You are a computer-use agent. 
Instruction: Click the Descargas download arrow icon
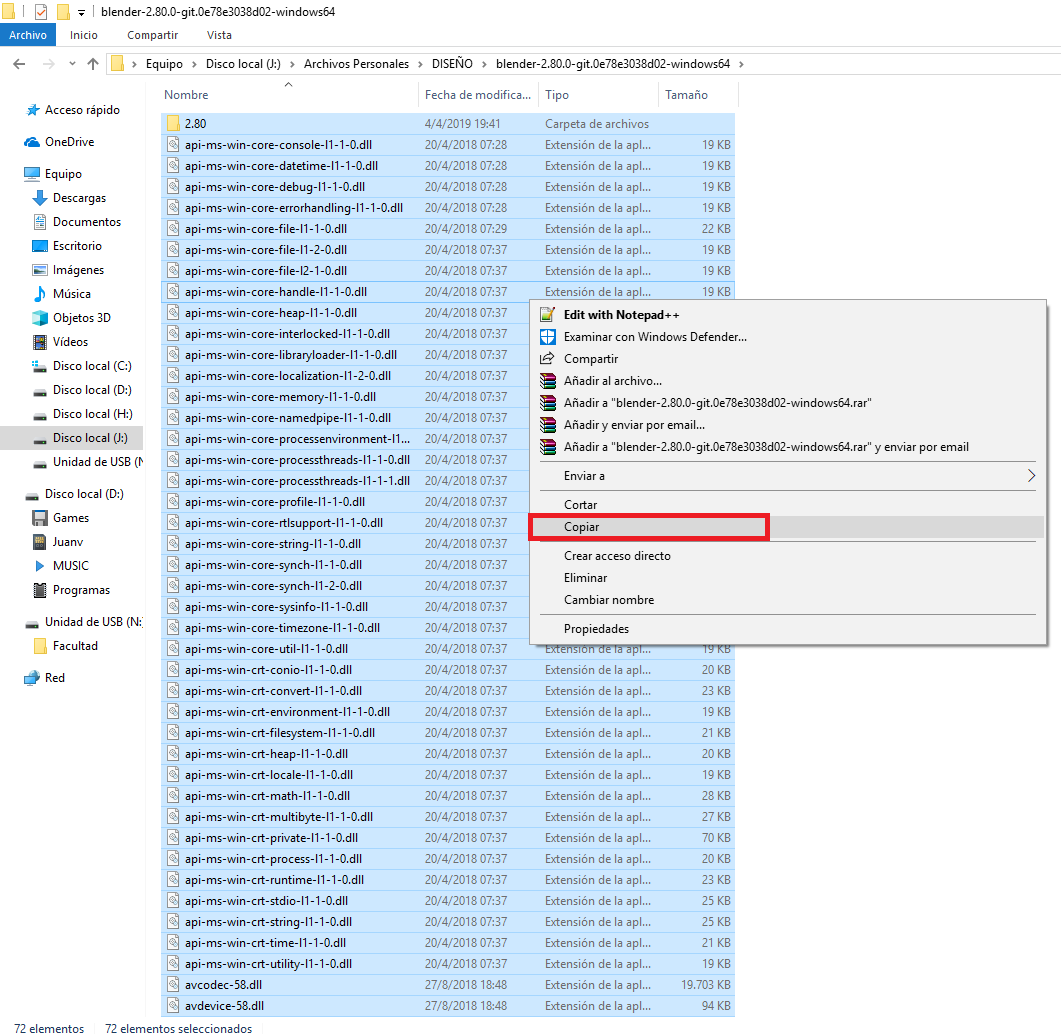[x=40, y=198]
